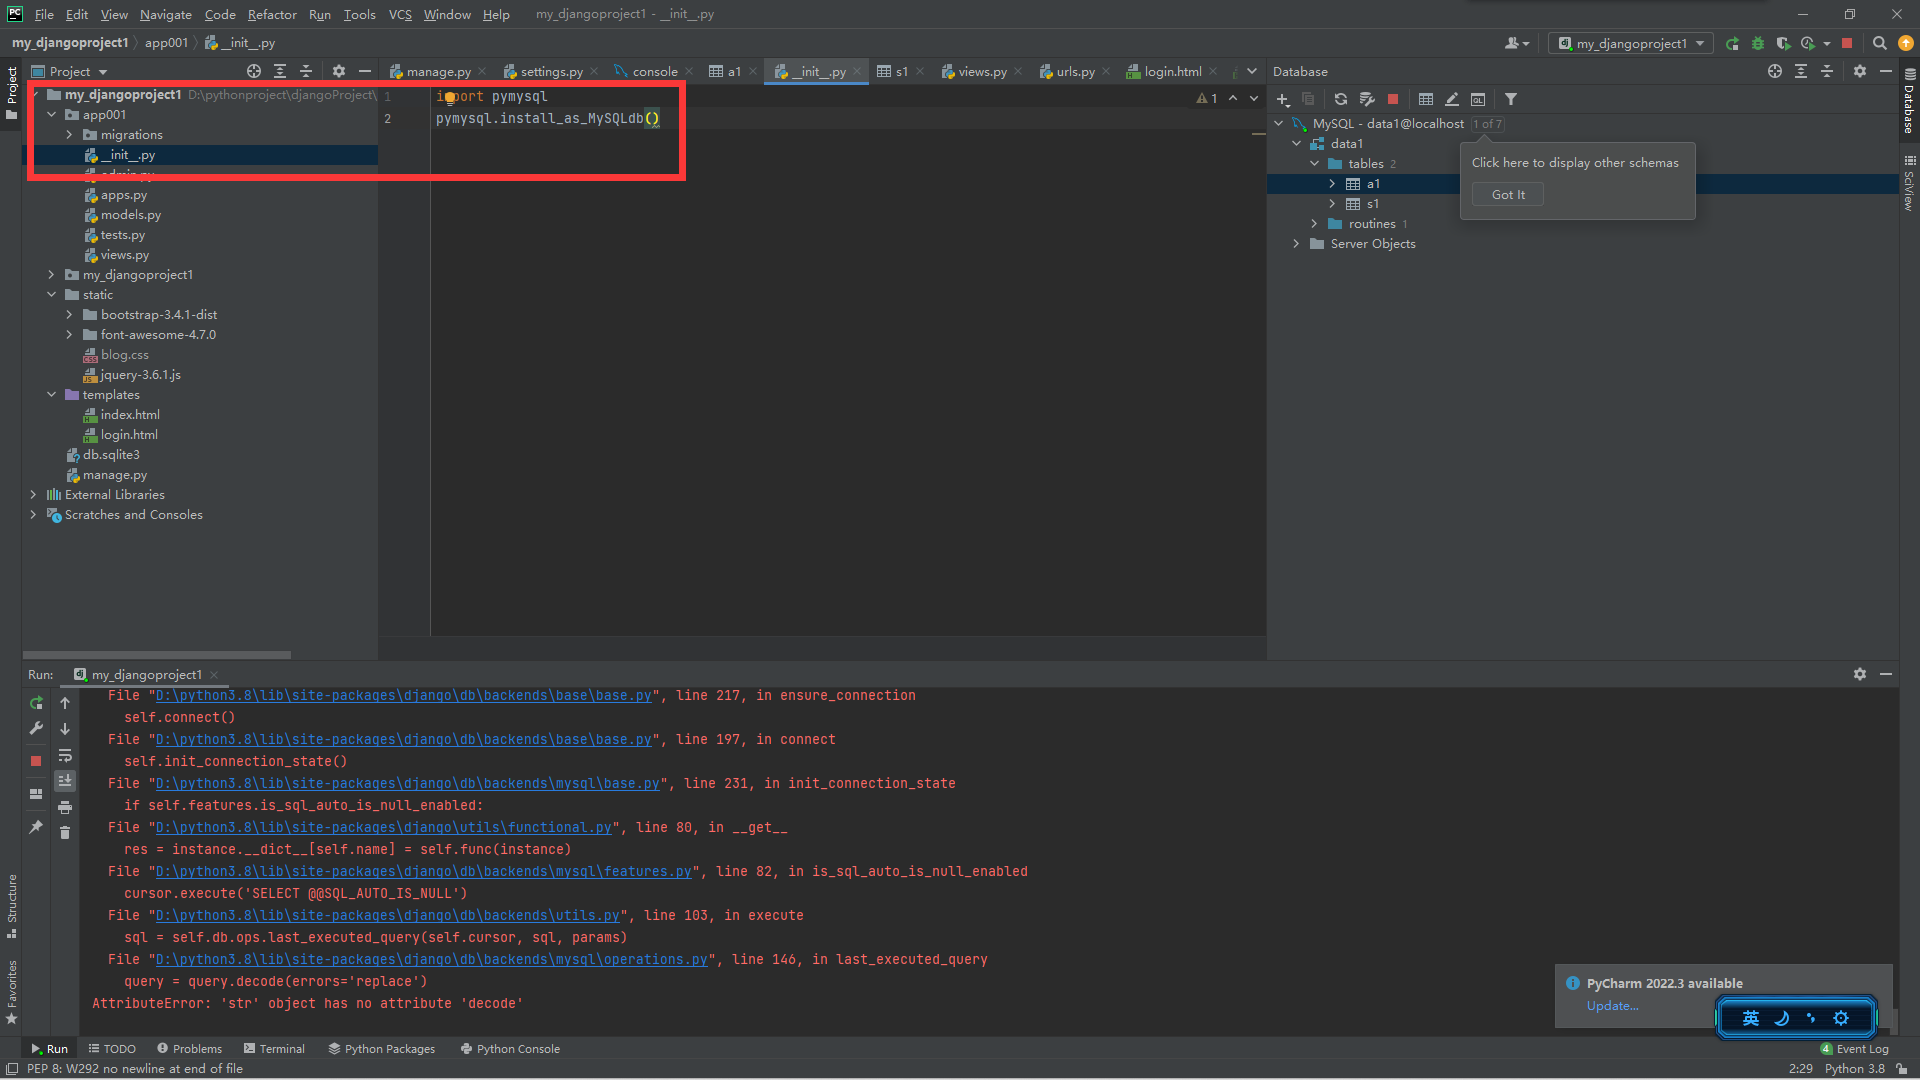Open data source properties wrench icon
This screenshot has height=1080, width=1920.
click(1366, 99)
